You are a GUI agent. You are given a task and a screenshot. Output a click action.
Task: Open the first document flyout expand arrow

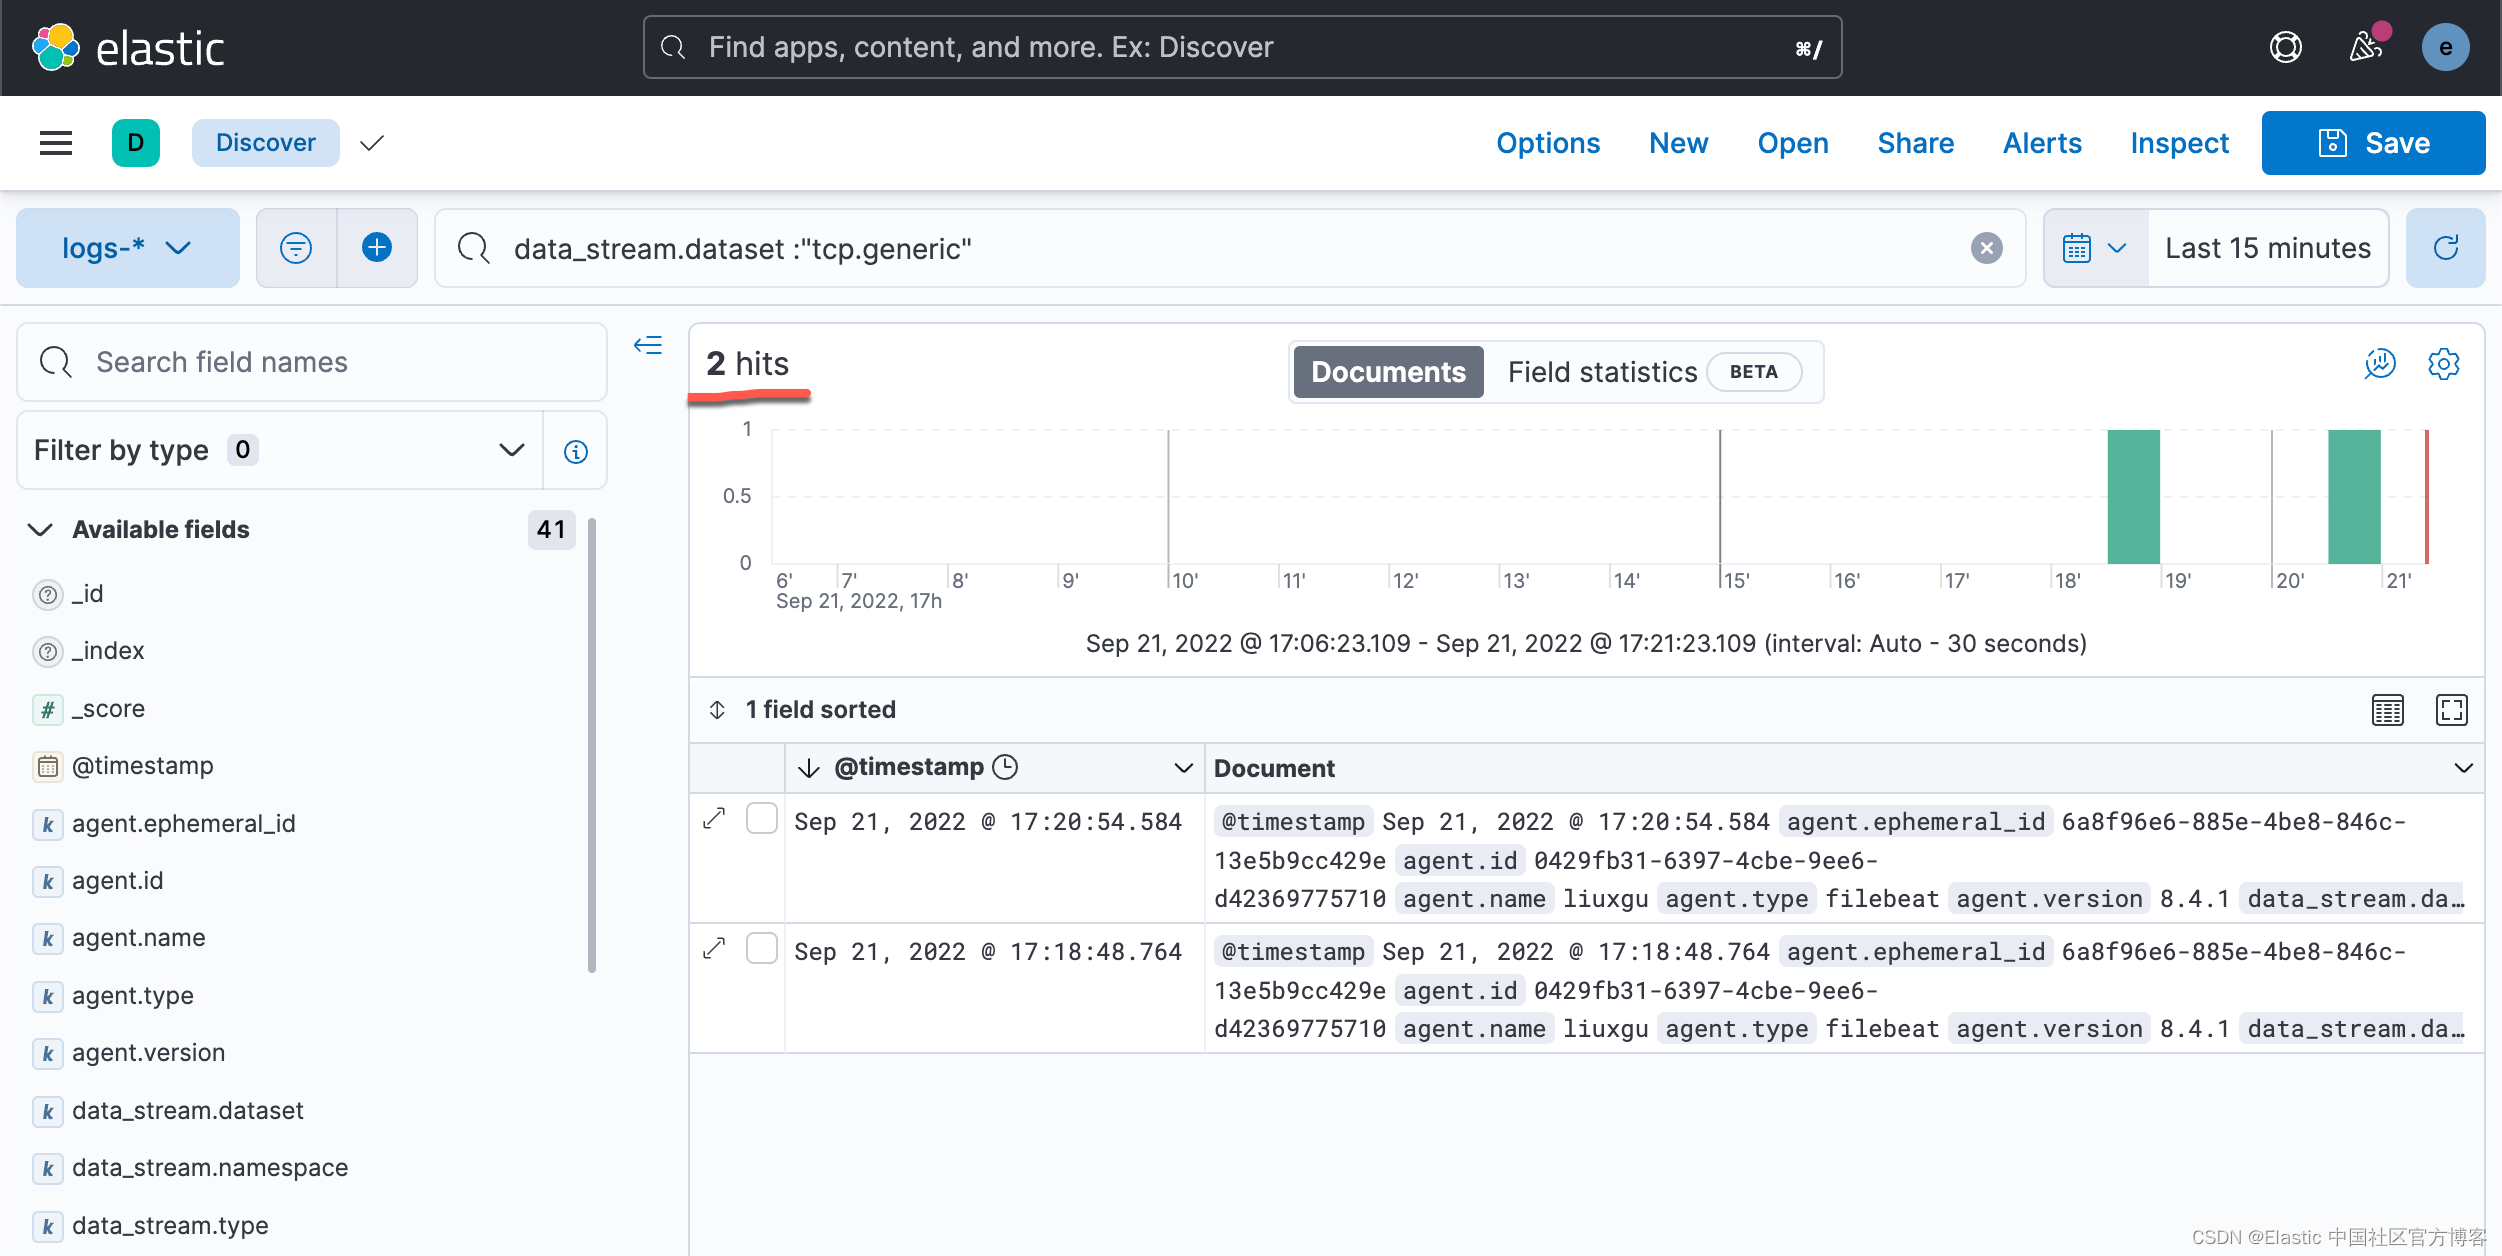[713, 818]
